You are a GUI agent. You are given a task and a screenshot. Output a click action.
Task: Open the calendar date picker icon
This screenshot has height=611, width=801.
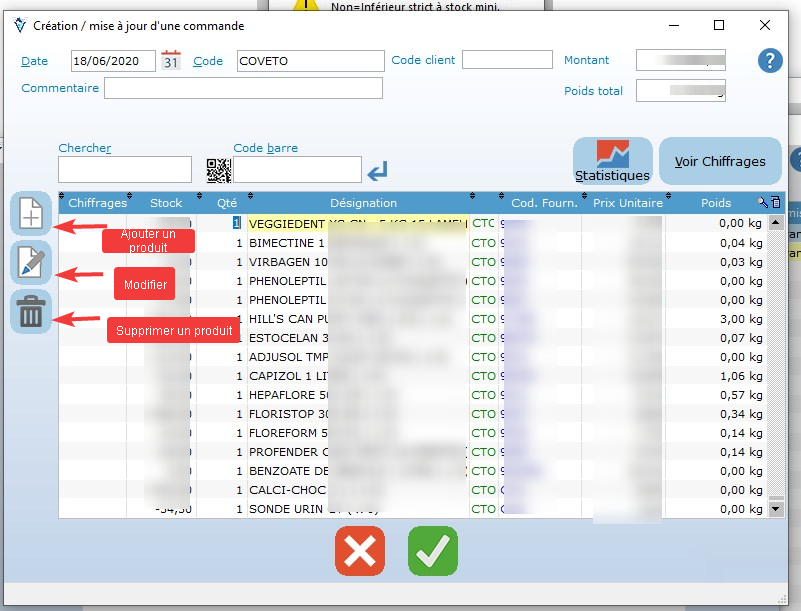[171, 60]
